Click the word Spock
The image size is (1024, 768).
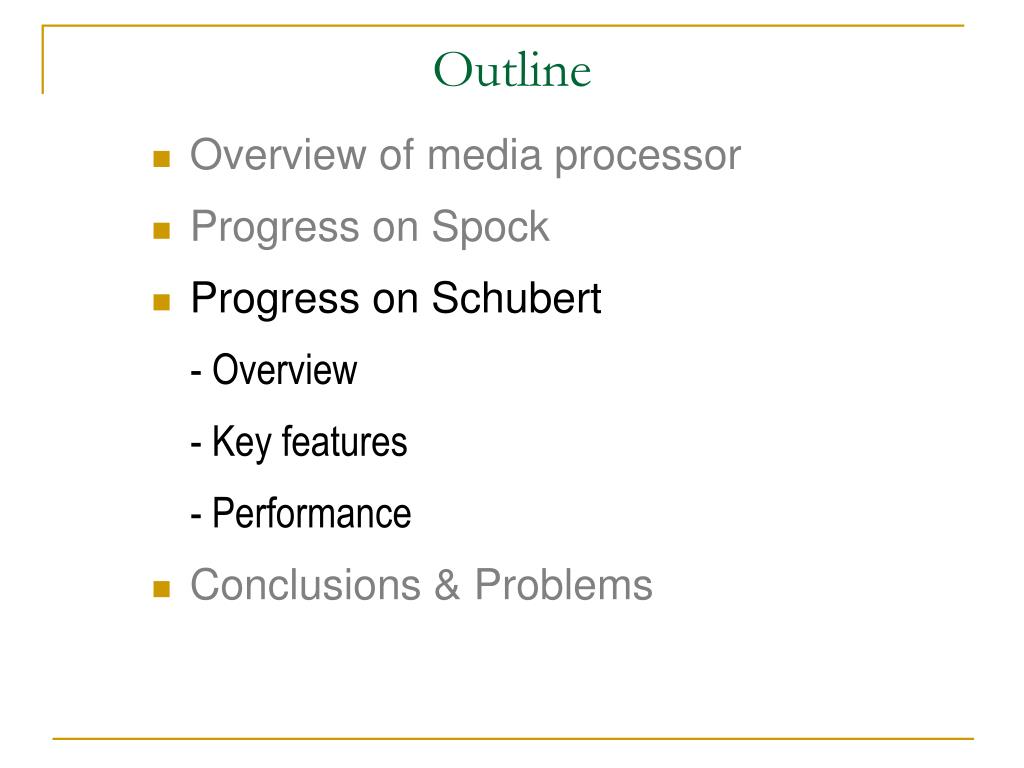pyautogui.click(x=490, y=227)
